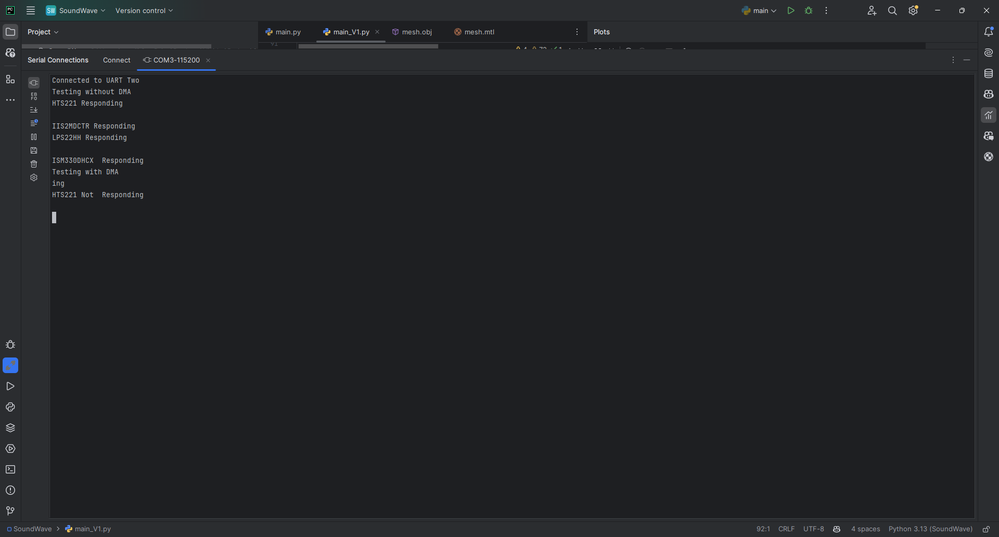Hide the Serial Connections panel
Image resolution: width=999 pixels, height=537 pixels.
pyautogui.click(x=967, y=60)
